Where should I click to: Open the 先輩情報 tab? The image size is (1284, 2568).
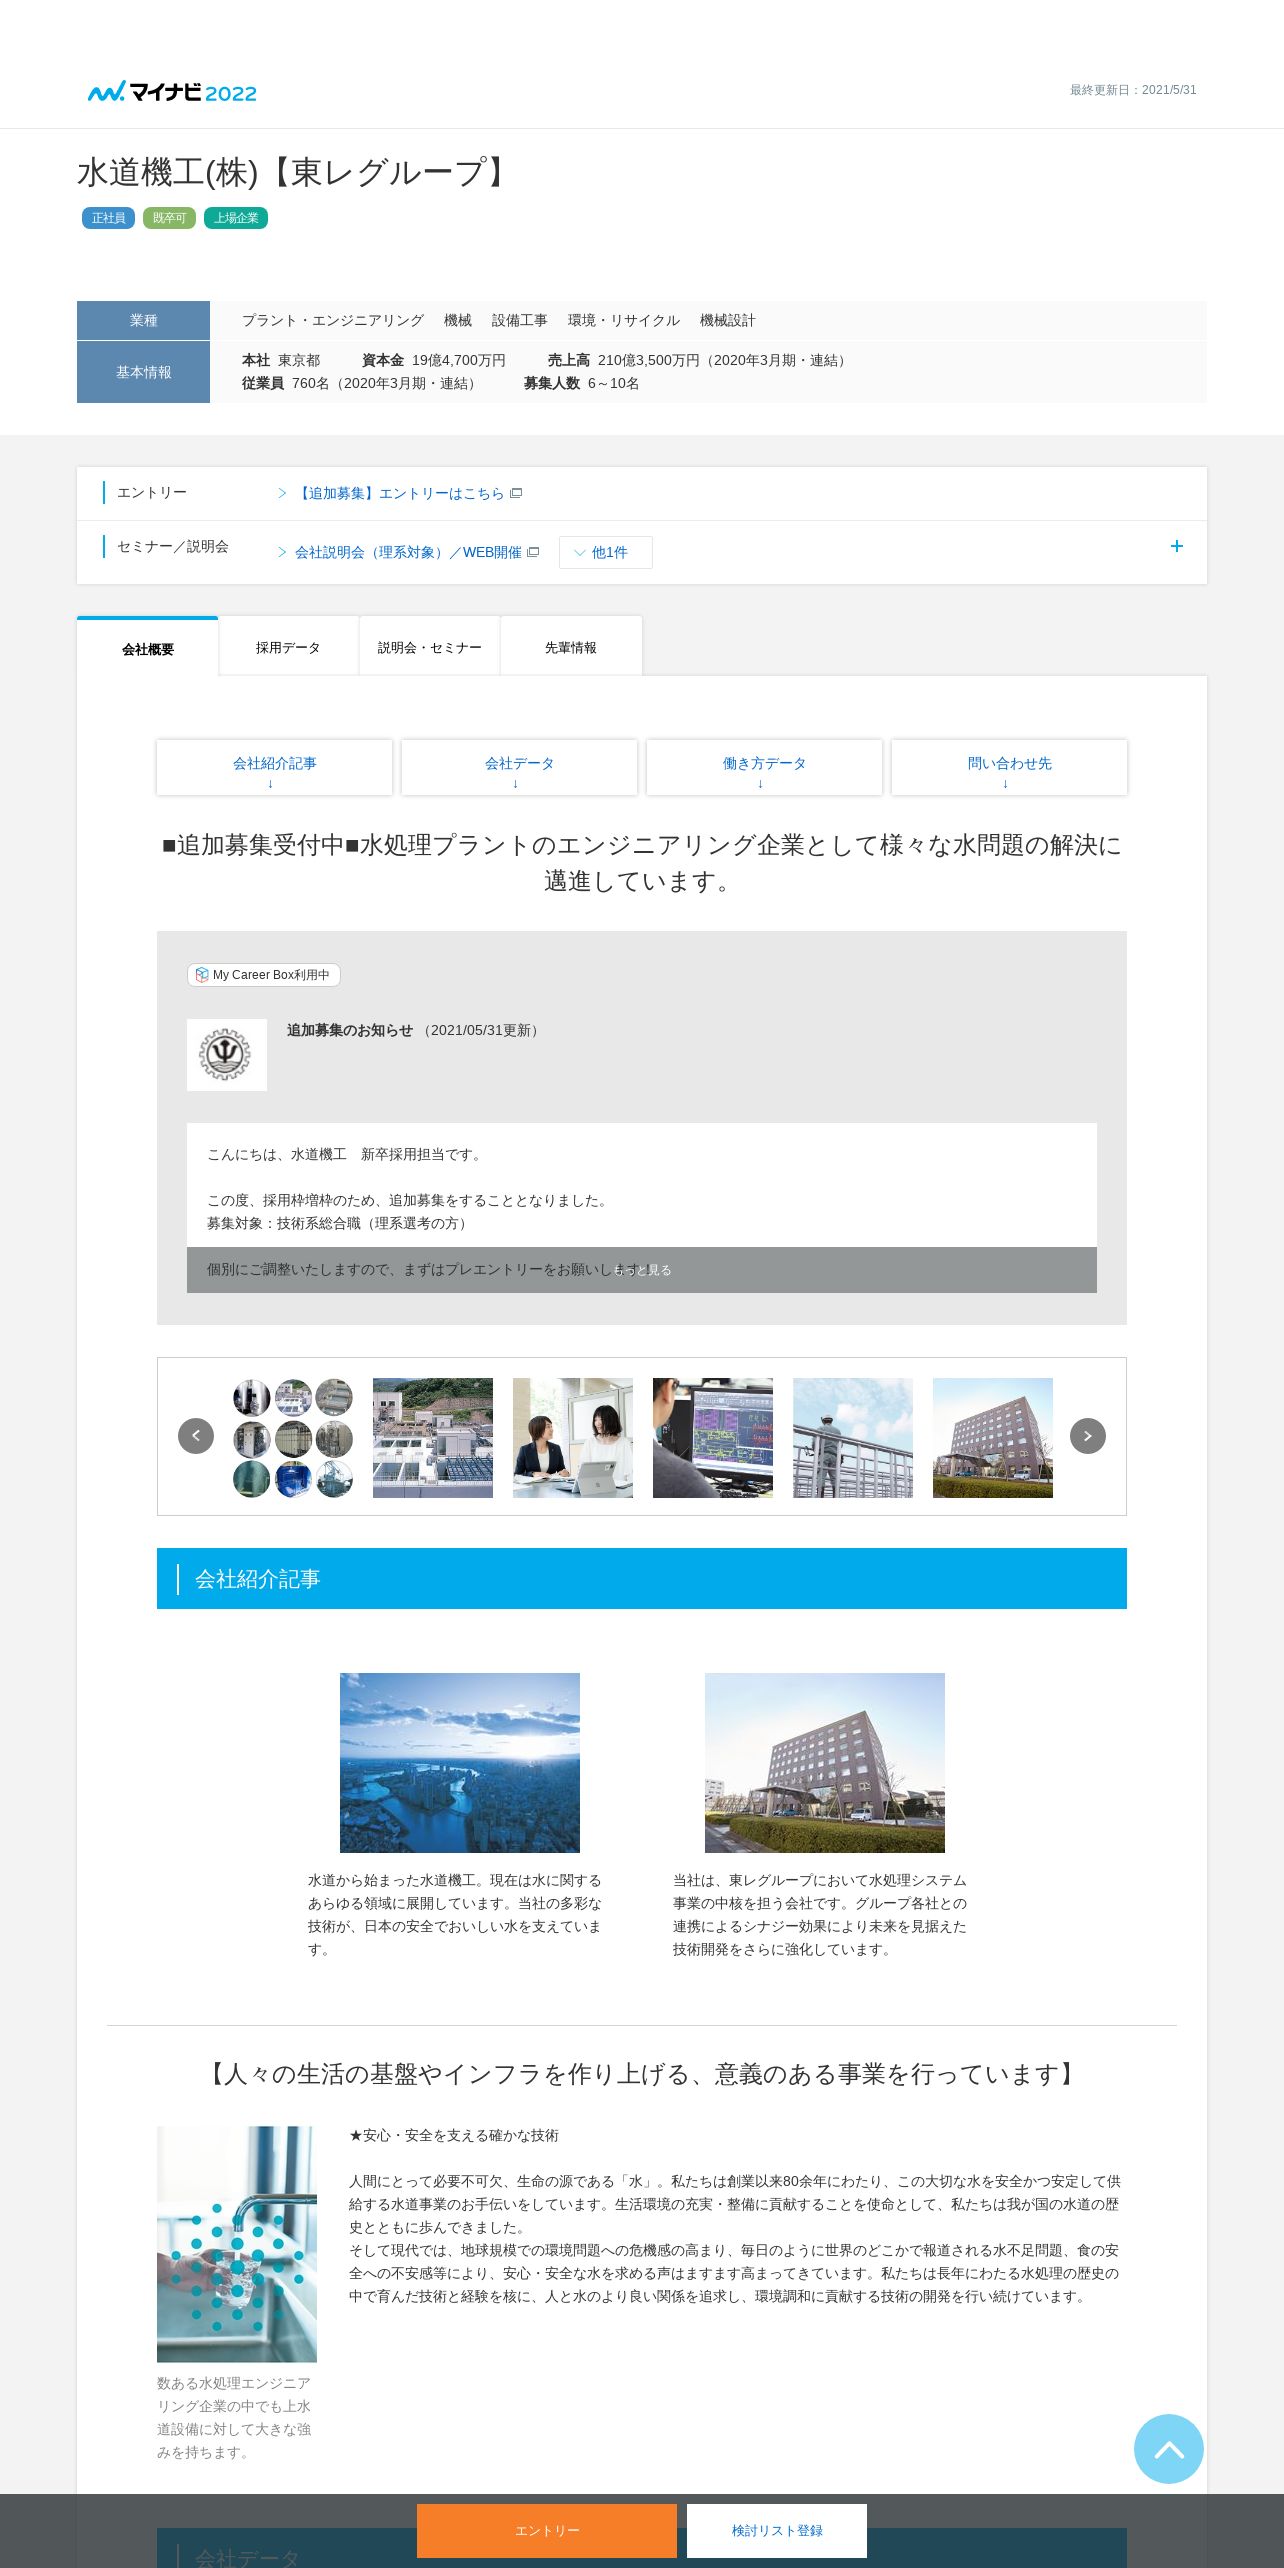571,647
